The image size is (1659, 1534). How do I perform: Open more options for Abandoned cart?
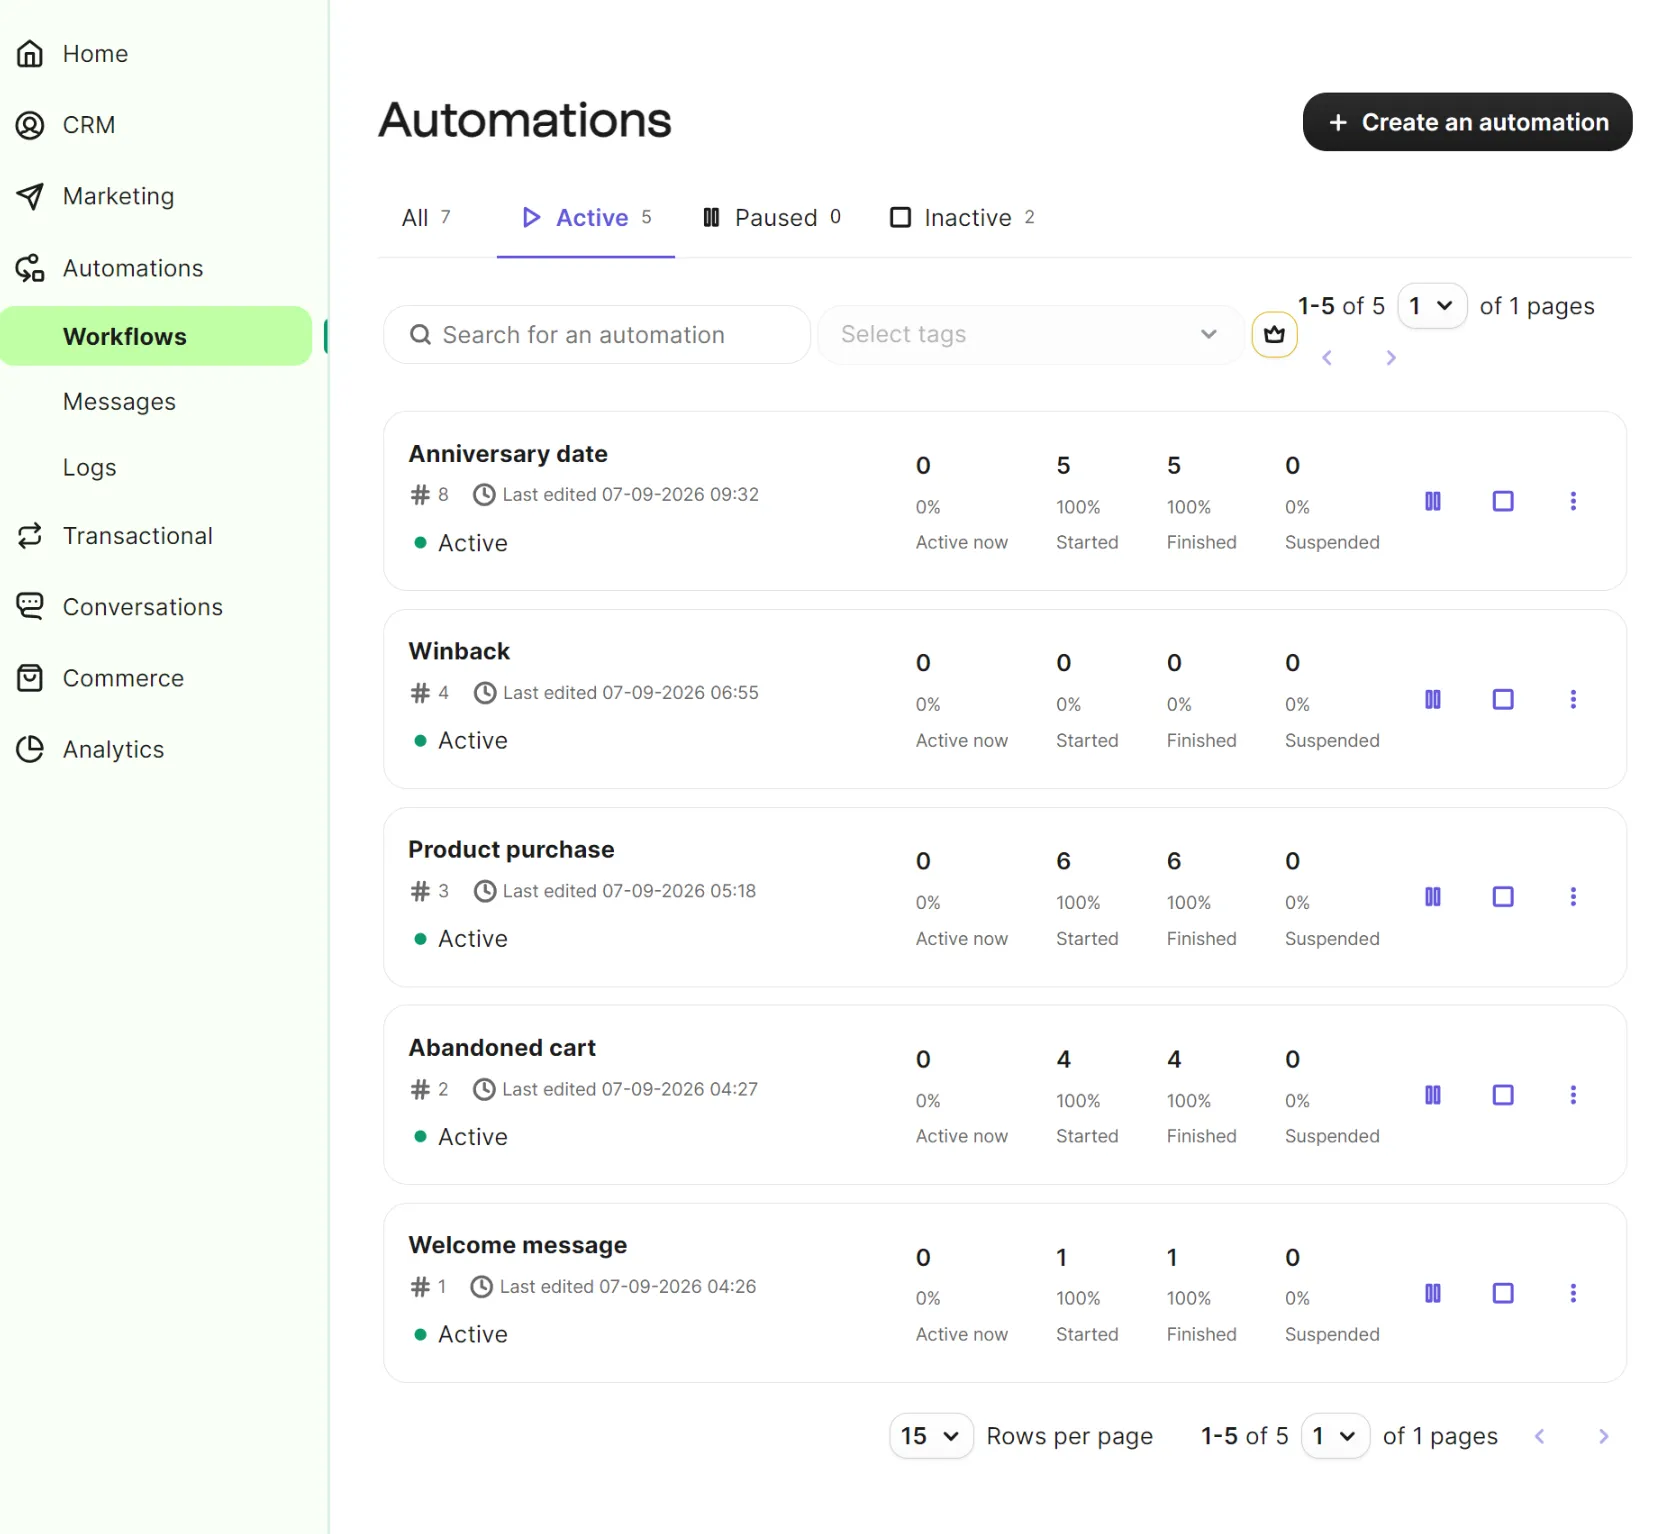coord(1573,1095)
